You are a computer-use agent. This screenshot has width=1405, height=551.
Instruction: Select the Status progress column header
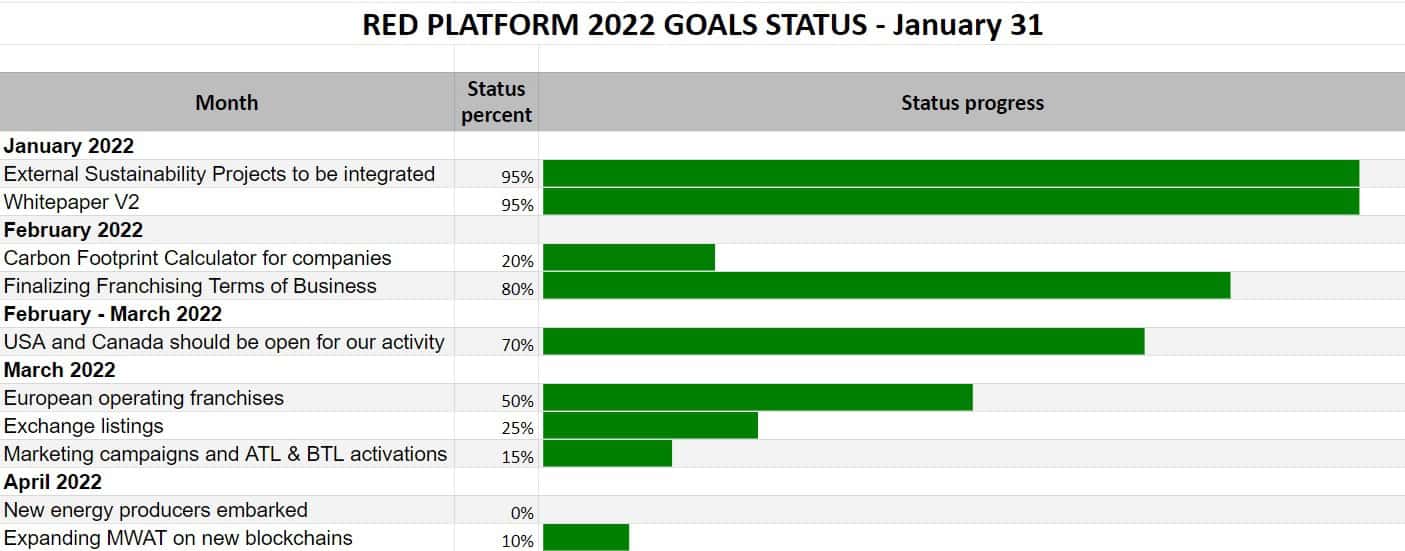pos(972,102)
